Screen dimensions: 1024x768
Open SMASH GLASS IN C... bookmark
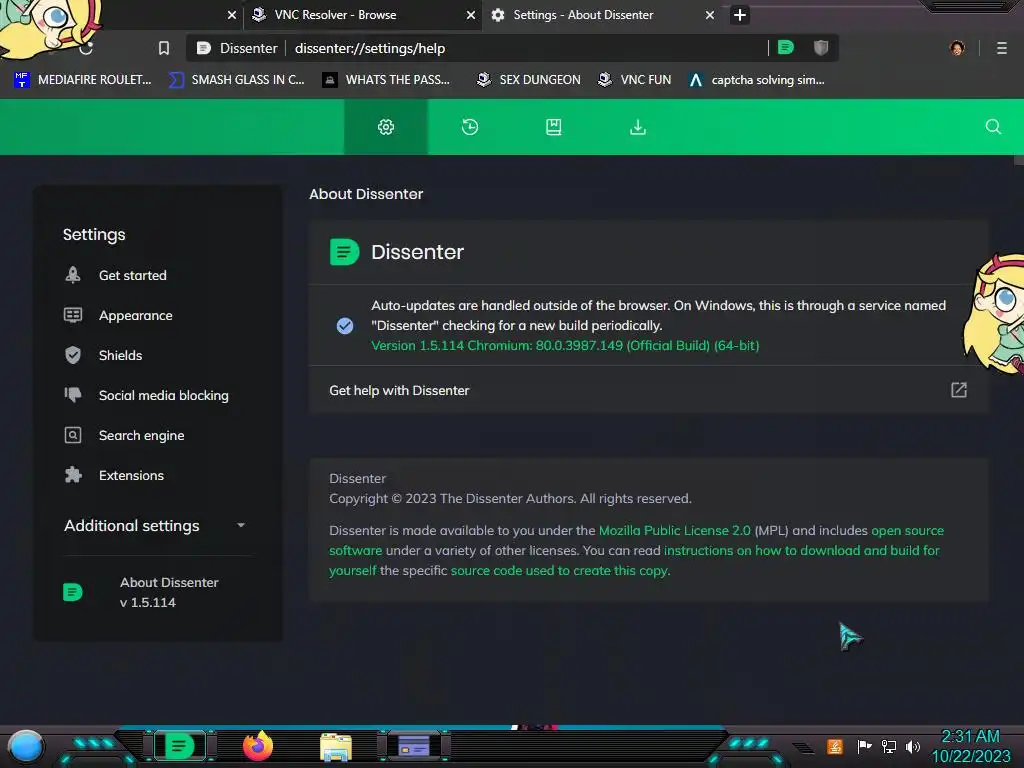coord(236,80)
